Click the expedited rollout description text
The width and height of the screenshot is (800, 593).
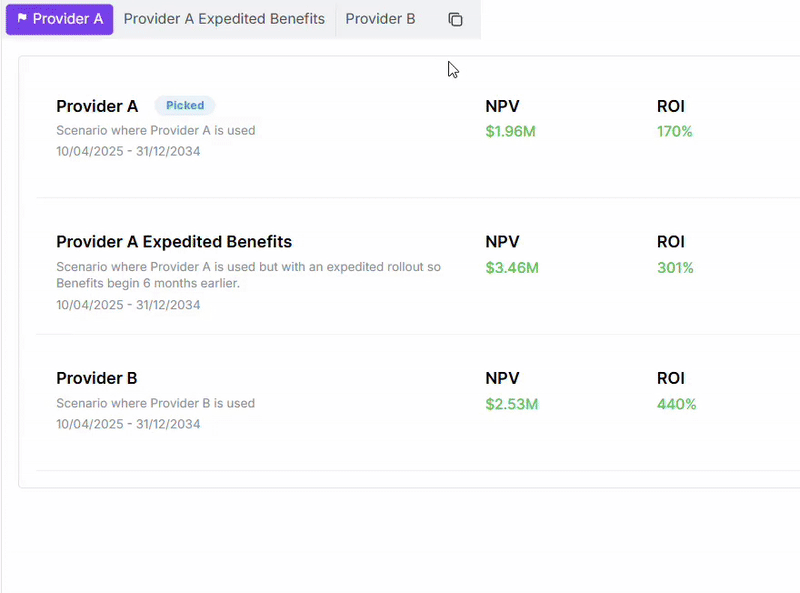tap(248, 275)
